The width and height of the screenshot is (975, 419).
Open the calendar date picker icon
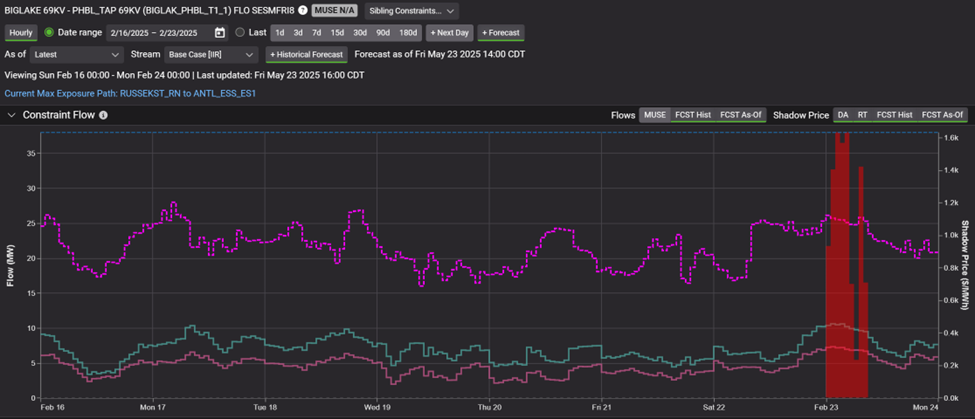pyautogui.click(x=220, y=33)
